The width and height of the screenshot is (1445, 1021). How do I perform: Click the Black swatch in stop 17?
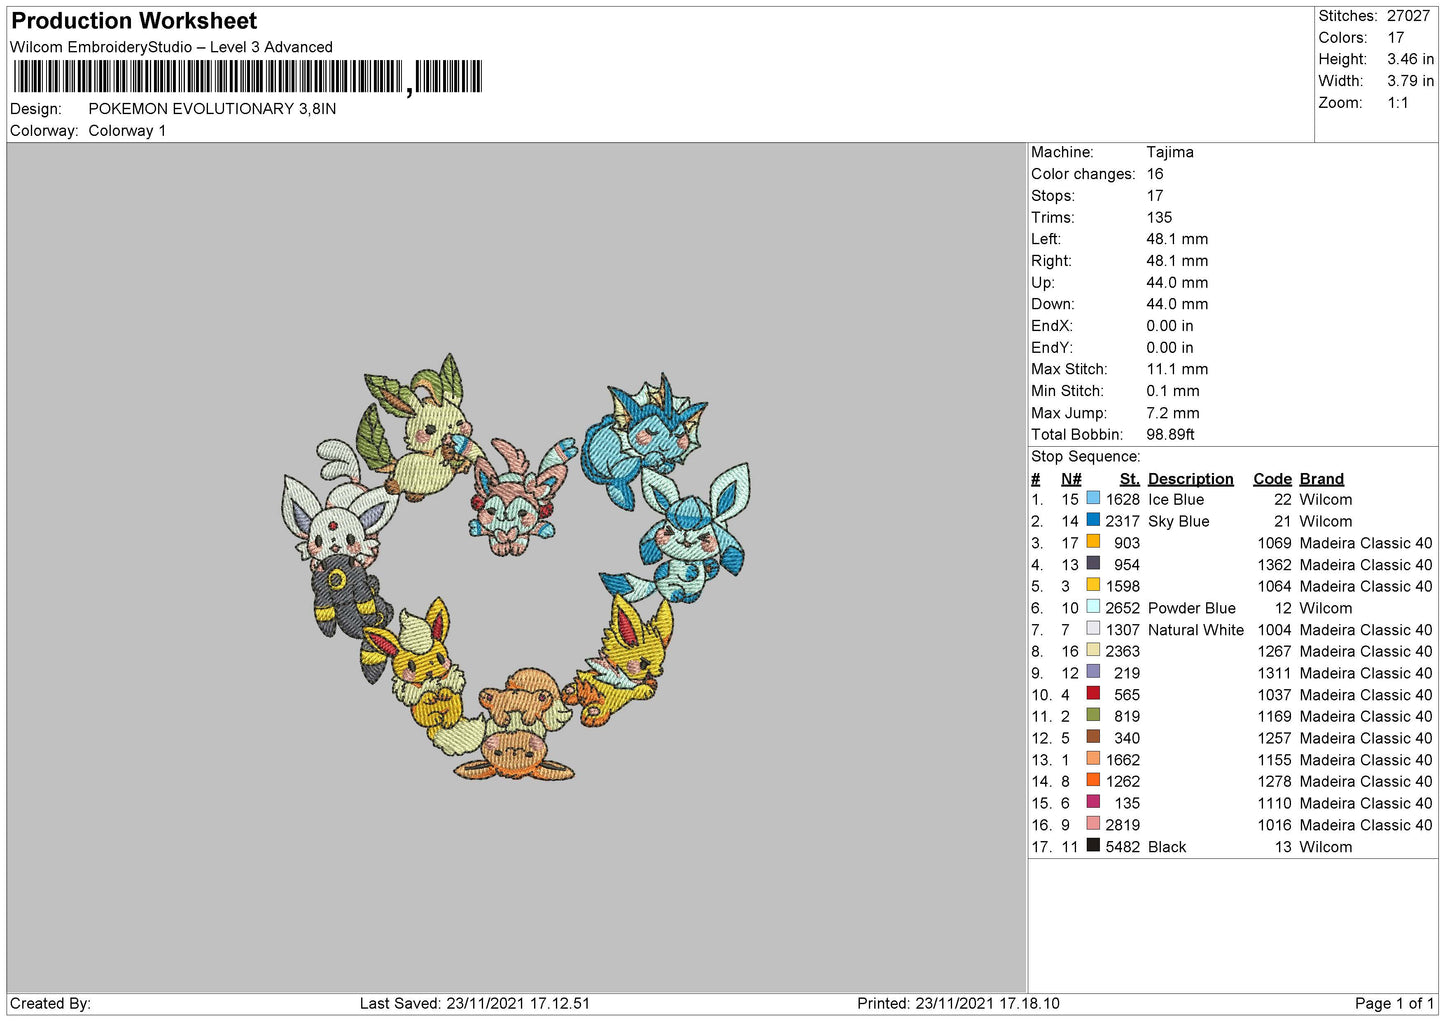[x=1093, y=846]
